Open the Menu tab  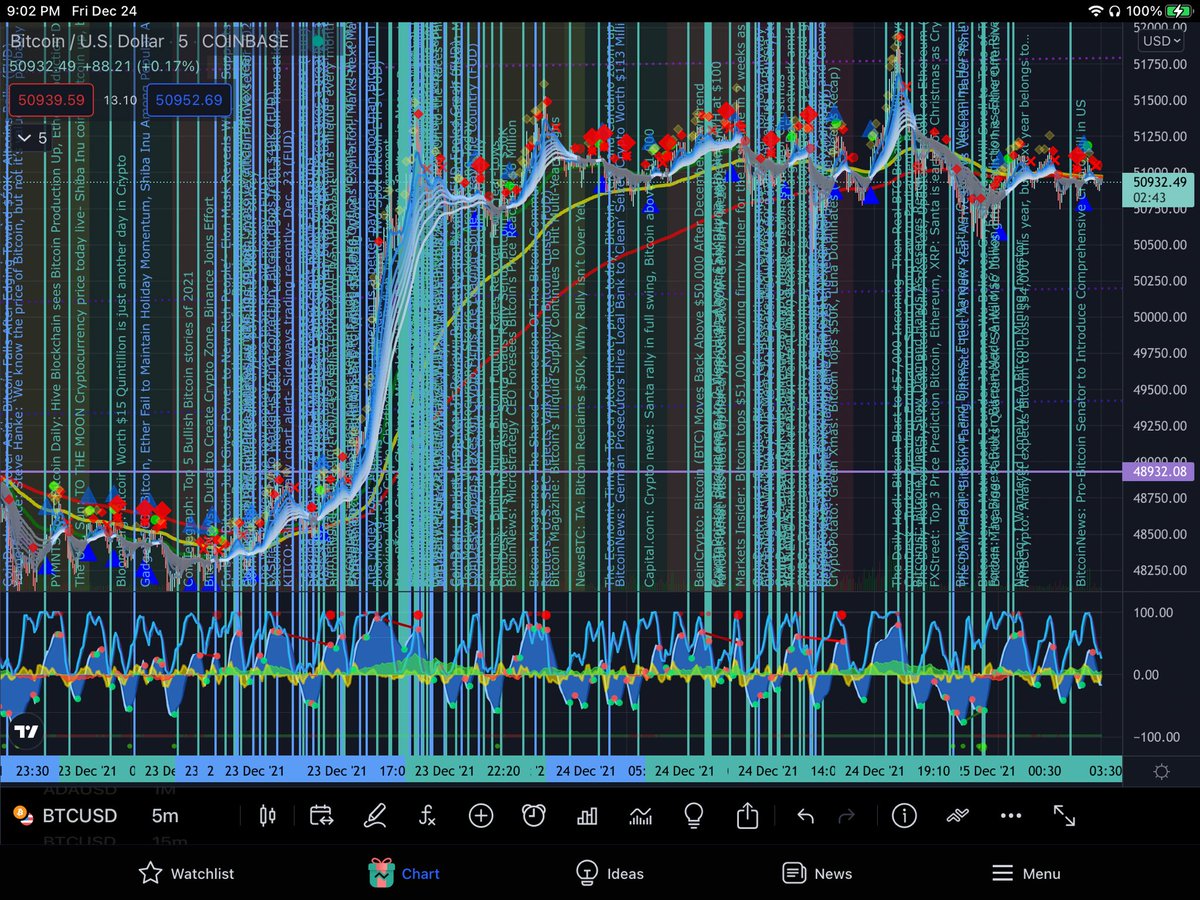click(1025, 873)
